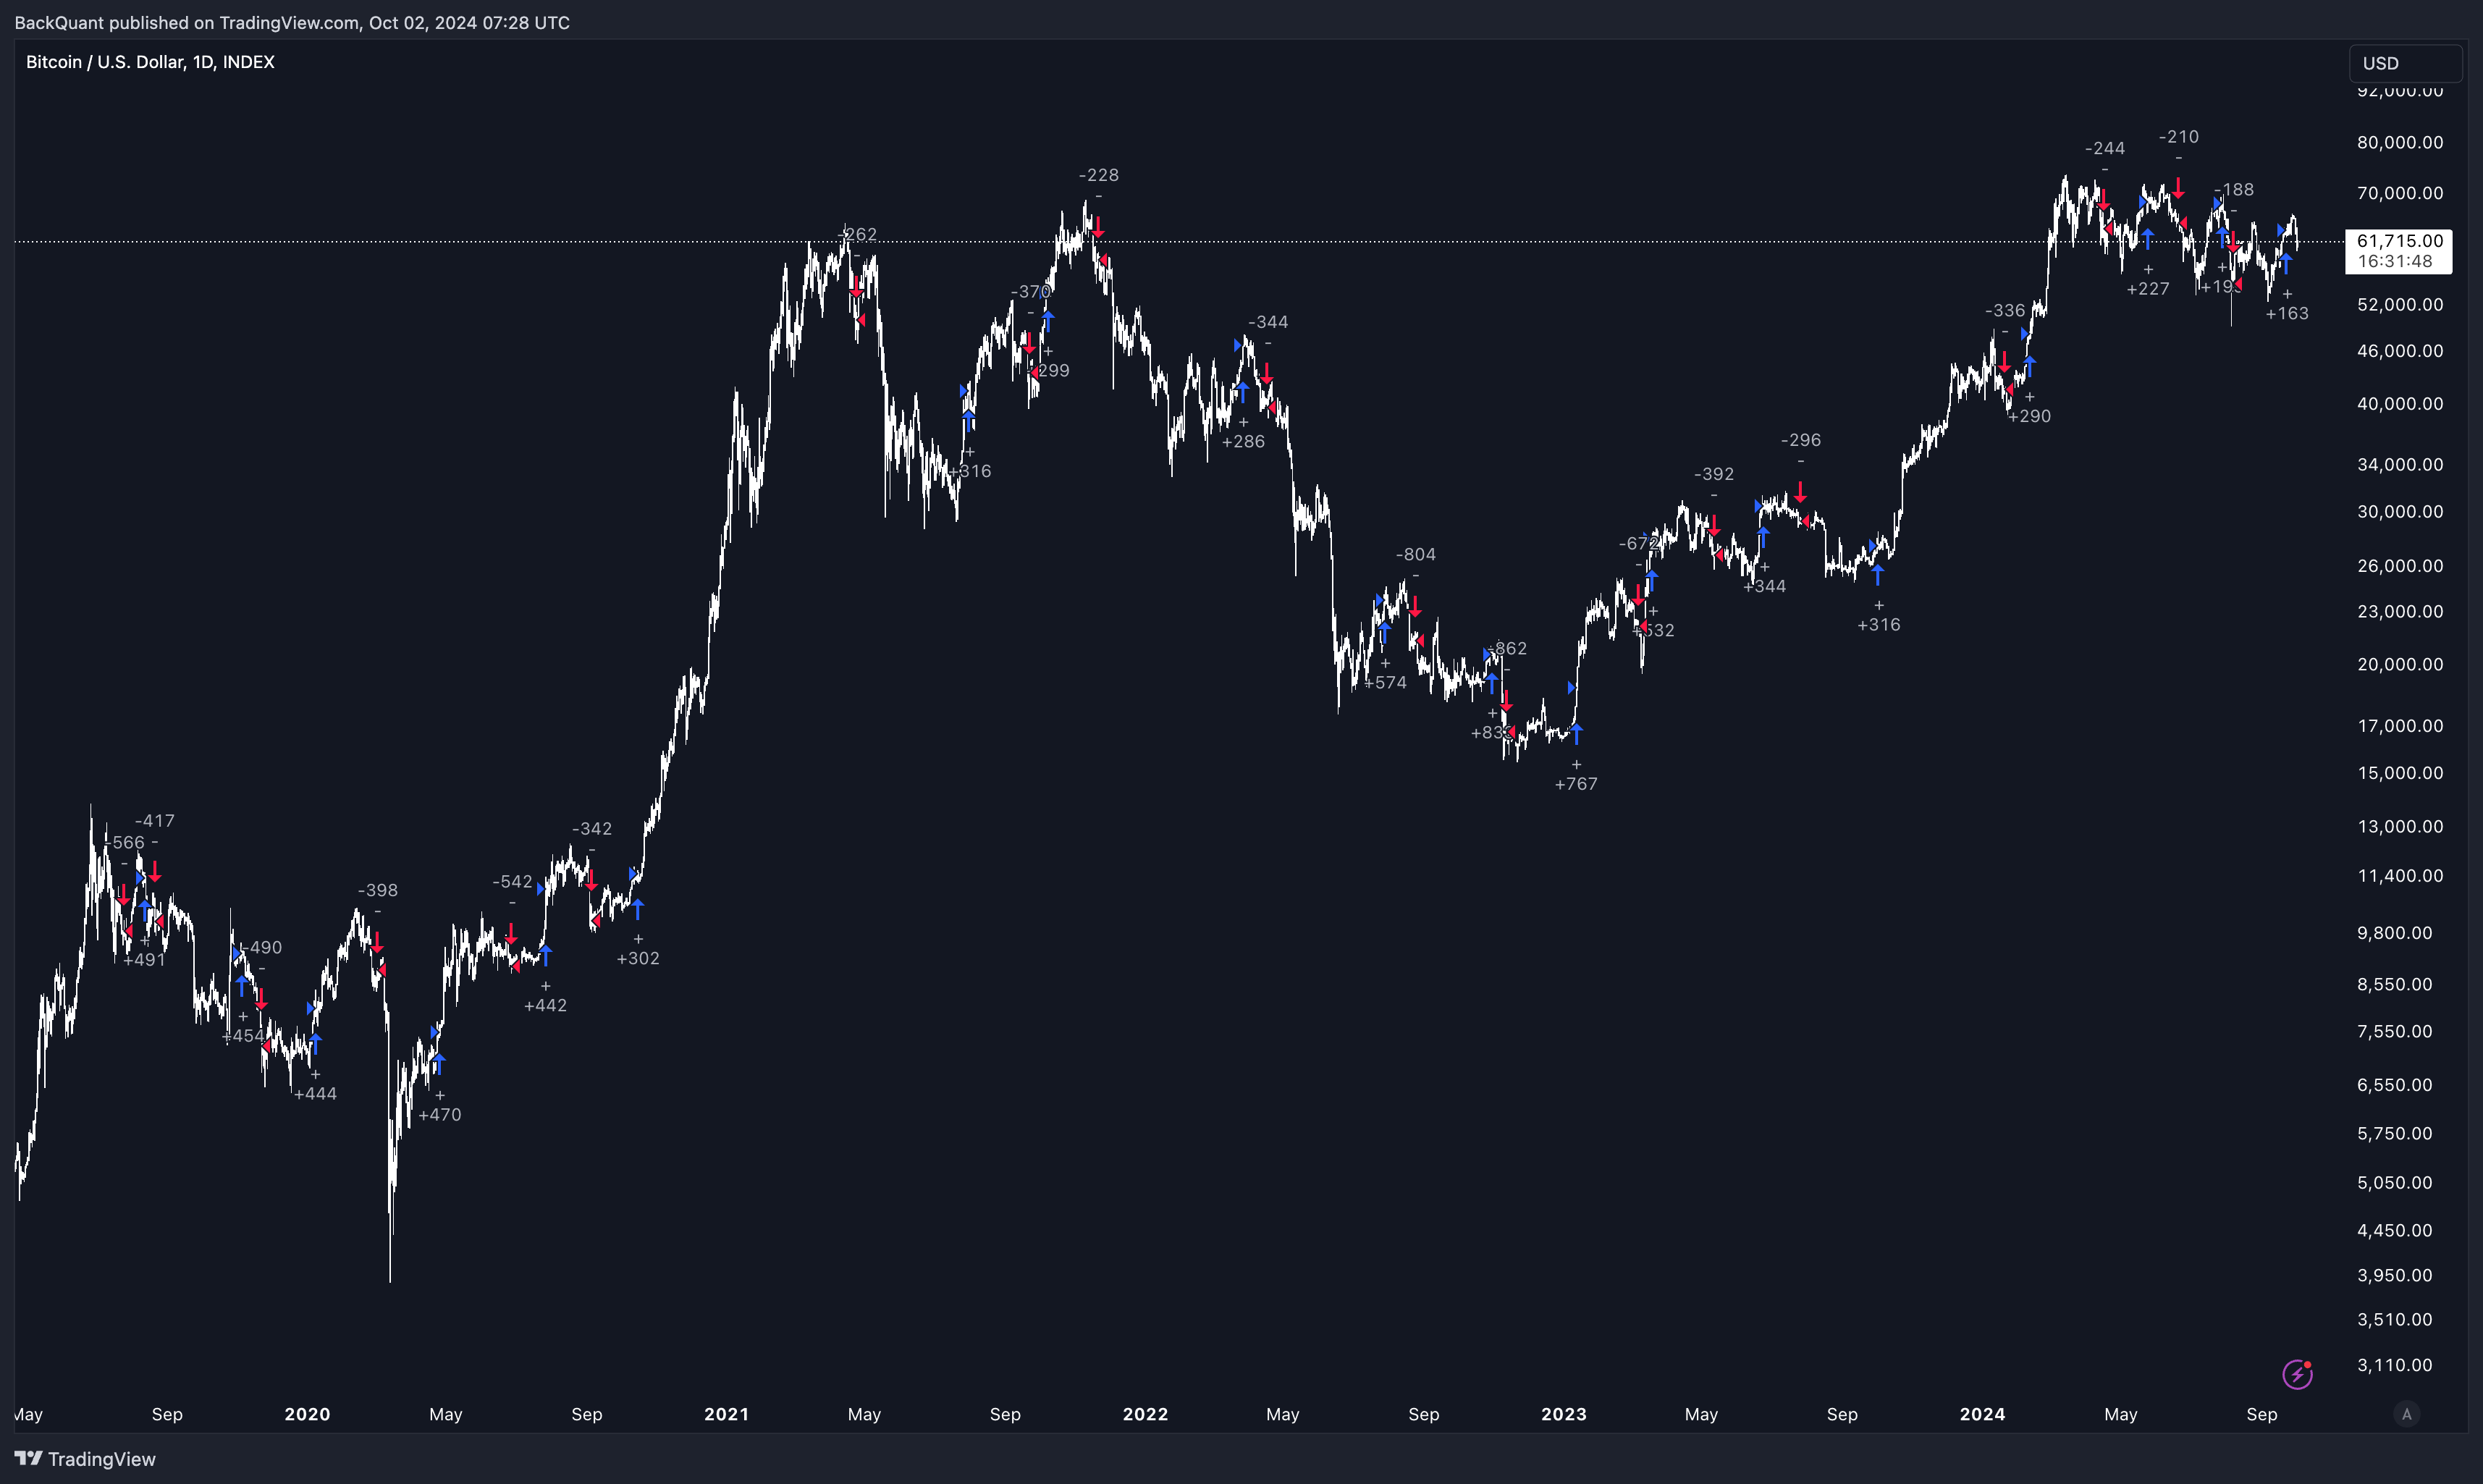Click the 30,000.00 price axis label
The height and width of the screenshot is (1484, 2483).
point(2399,511)
